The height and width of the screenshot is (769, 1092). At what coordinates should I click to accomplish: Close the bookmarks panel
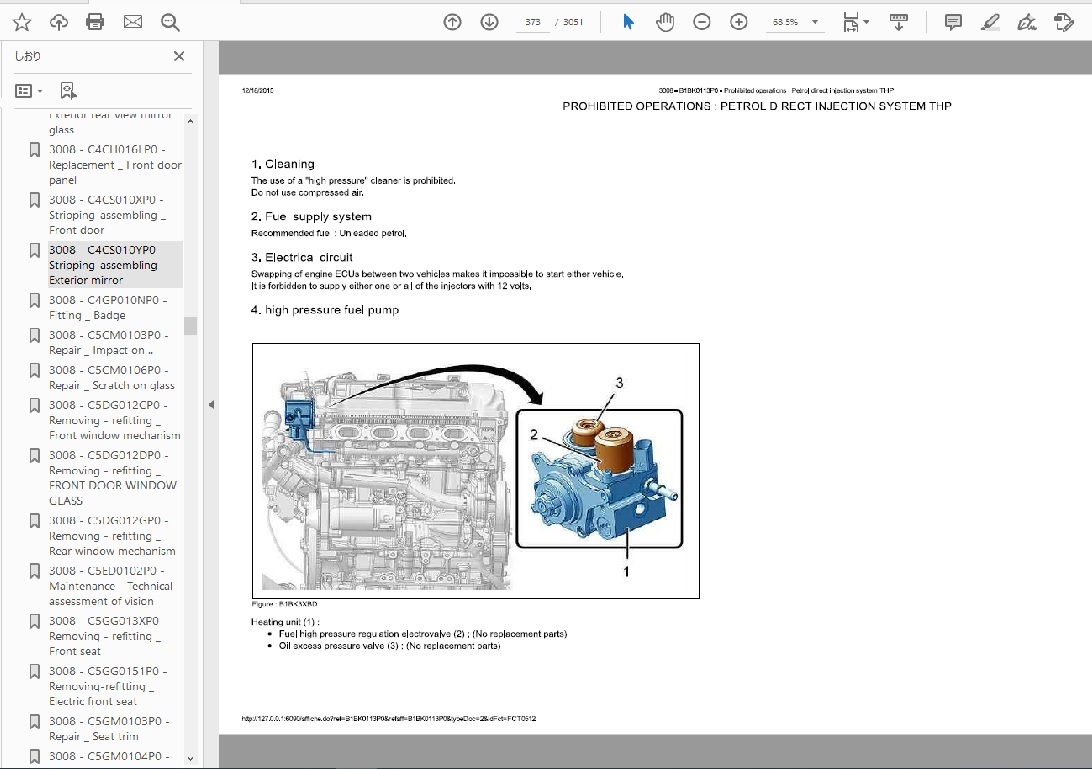[179, 56]
